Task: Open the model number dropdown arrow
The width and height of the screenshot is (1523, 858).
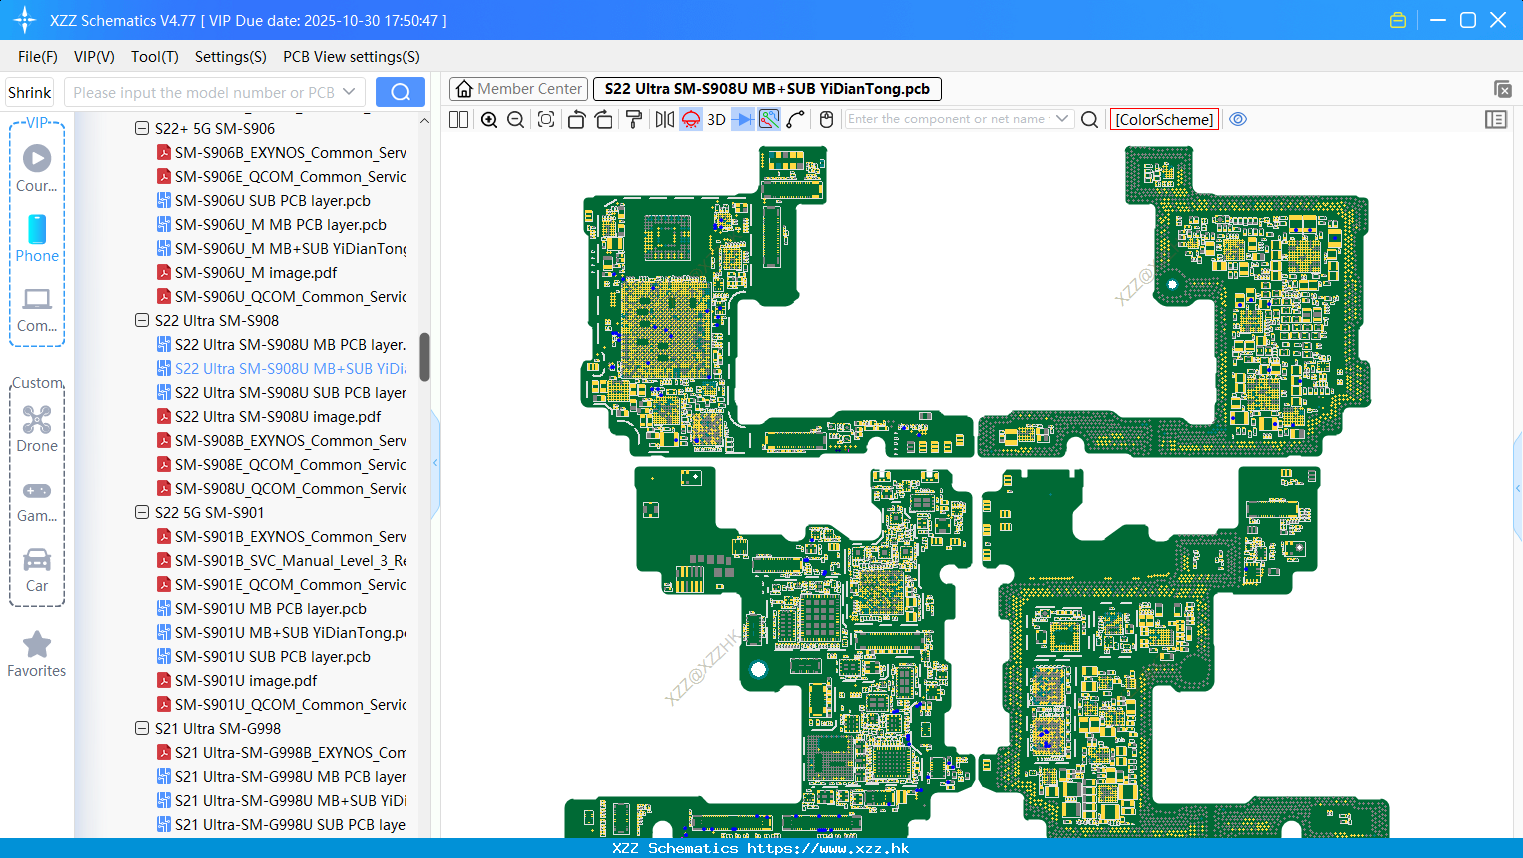Action: point(349,92)
